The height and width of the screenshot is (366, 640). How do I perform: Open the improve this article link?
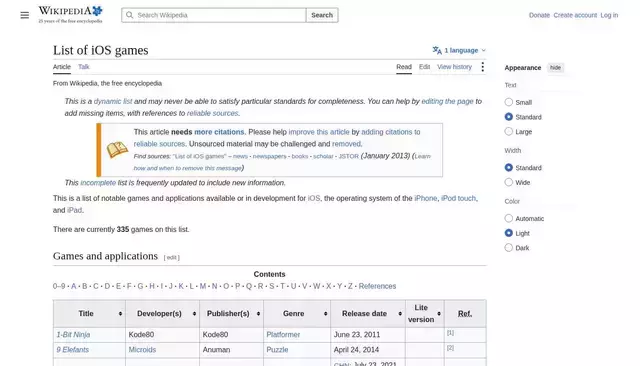[x=319, y=132]
